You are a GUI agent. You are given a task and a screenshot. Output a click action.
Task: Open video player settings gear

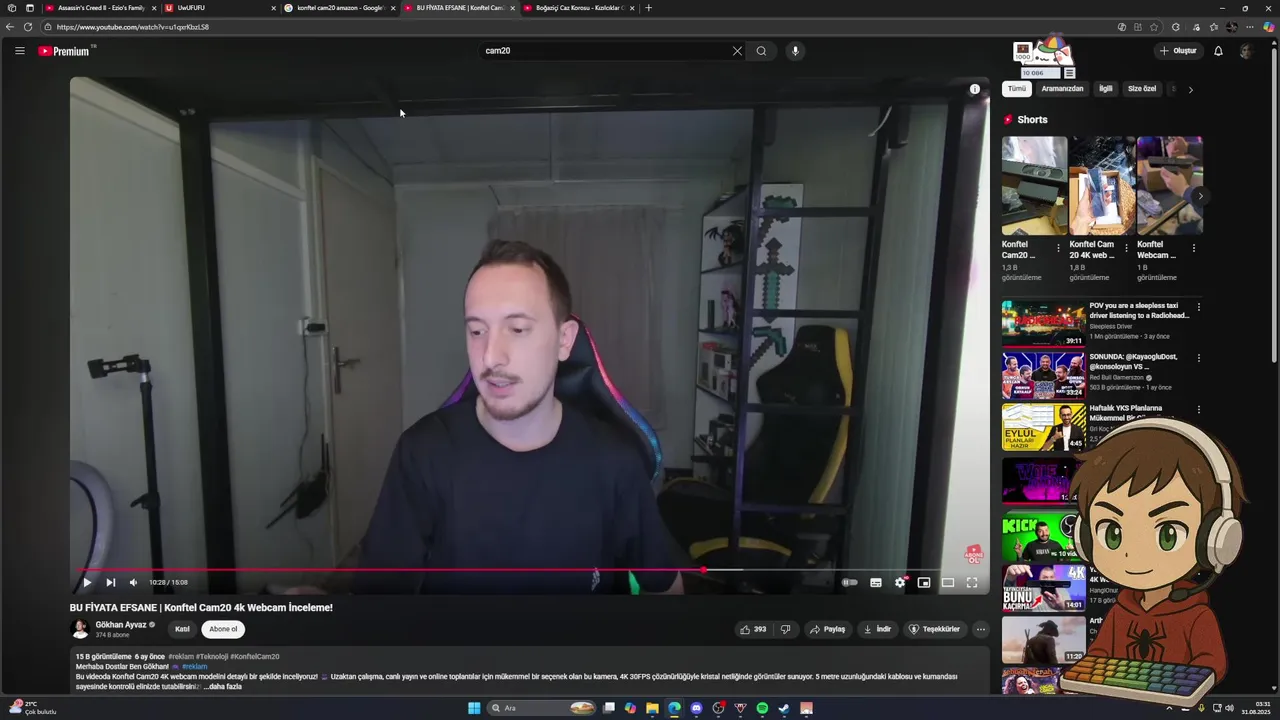pos(900,582)
